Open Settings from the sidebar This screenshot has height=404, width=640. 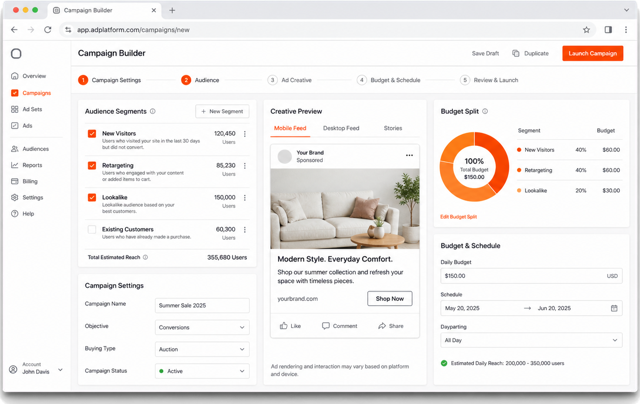point(27,198)
